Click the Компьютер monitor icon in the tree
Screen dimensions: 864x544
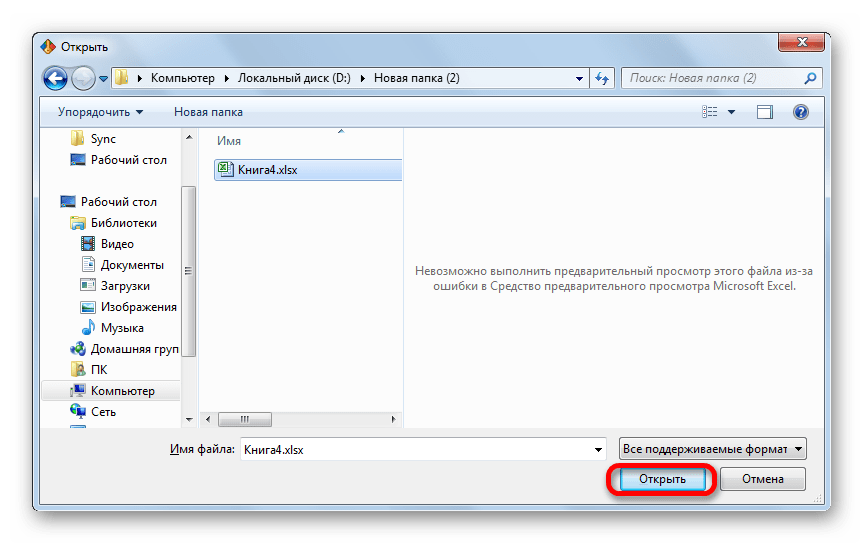click(x=78, y=390)
